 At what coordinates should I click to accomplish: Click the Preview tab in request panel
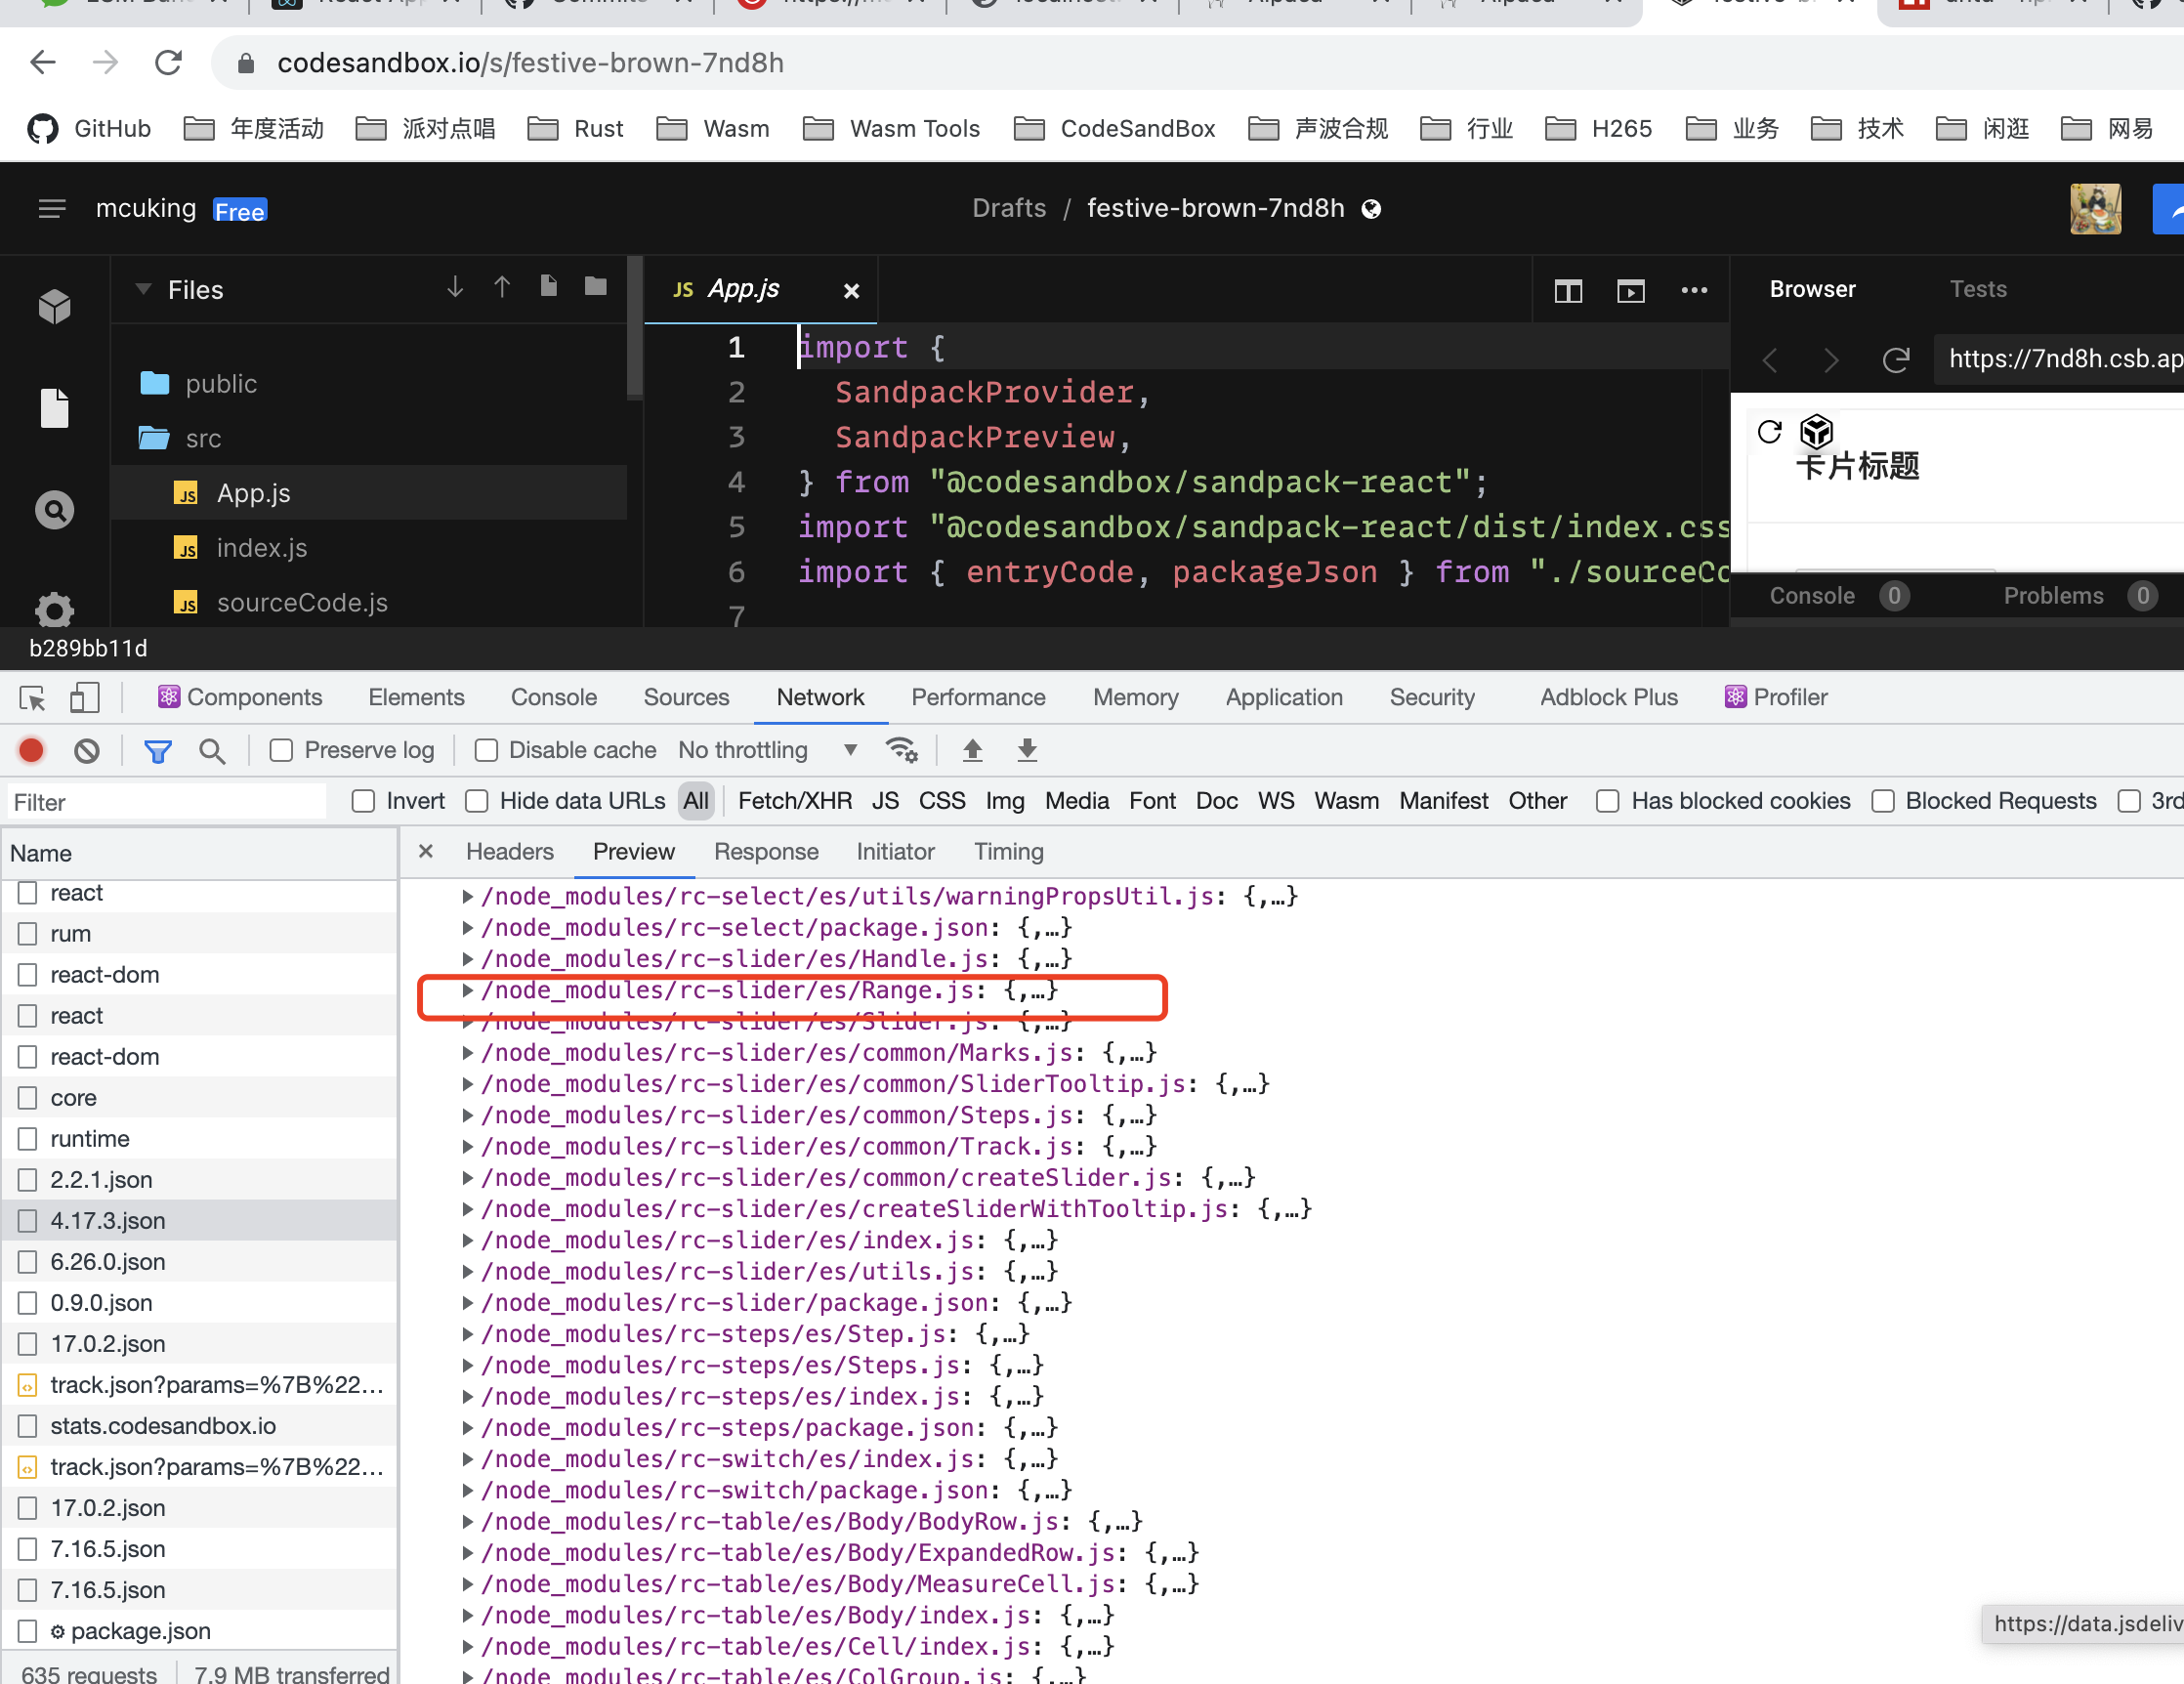coord(631,851)
